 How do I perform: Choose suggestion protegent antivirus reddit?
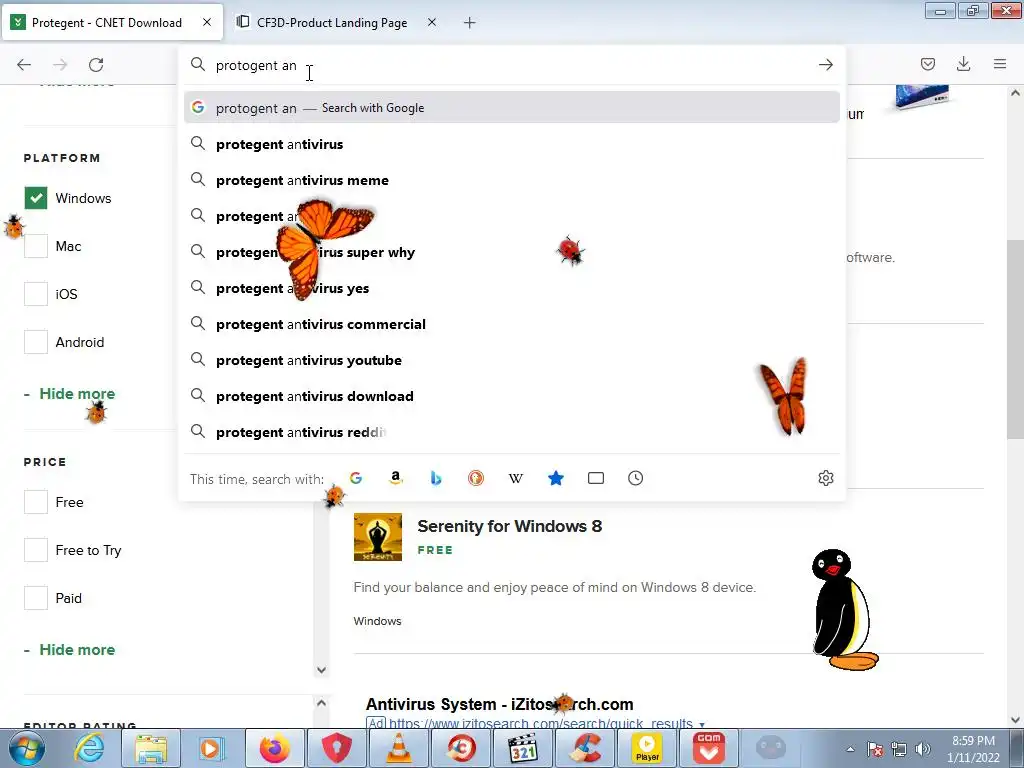click(511, 432)
